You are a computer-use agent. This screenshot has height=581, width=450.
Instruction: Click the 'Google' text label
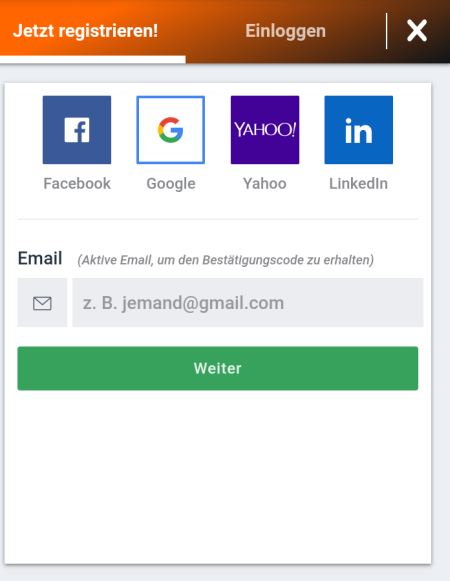(x=171, y=184)
